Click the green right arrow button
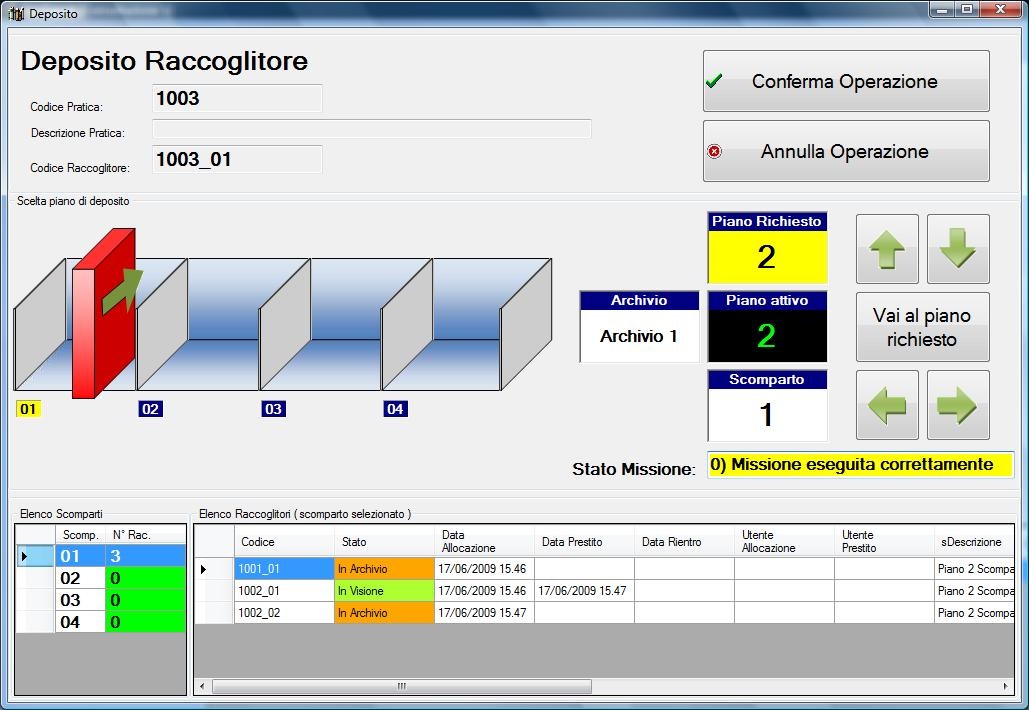 click(x=957, y=405)
